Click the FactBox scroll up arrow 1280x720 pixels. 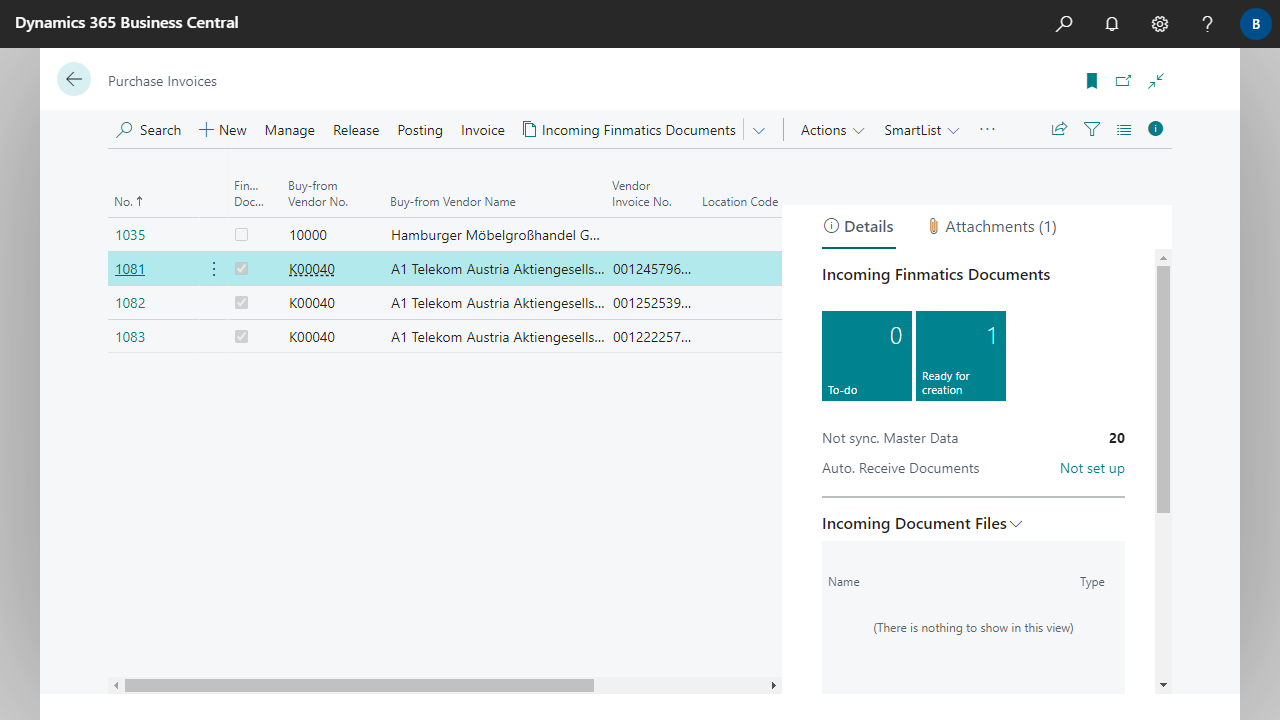click(1163, 257)
